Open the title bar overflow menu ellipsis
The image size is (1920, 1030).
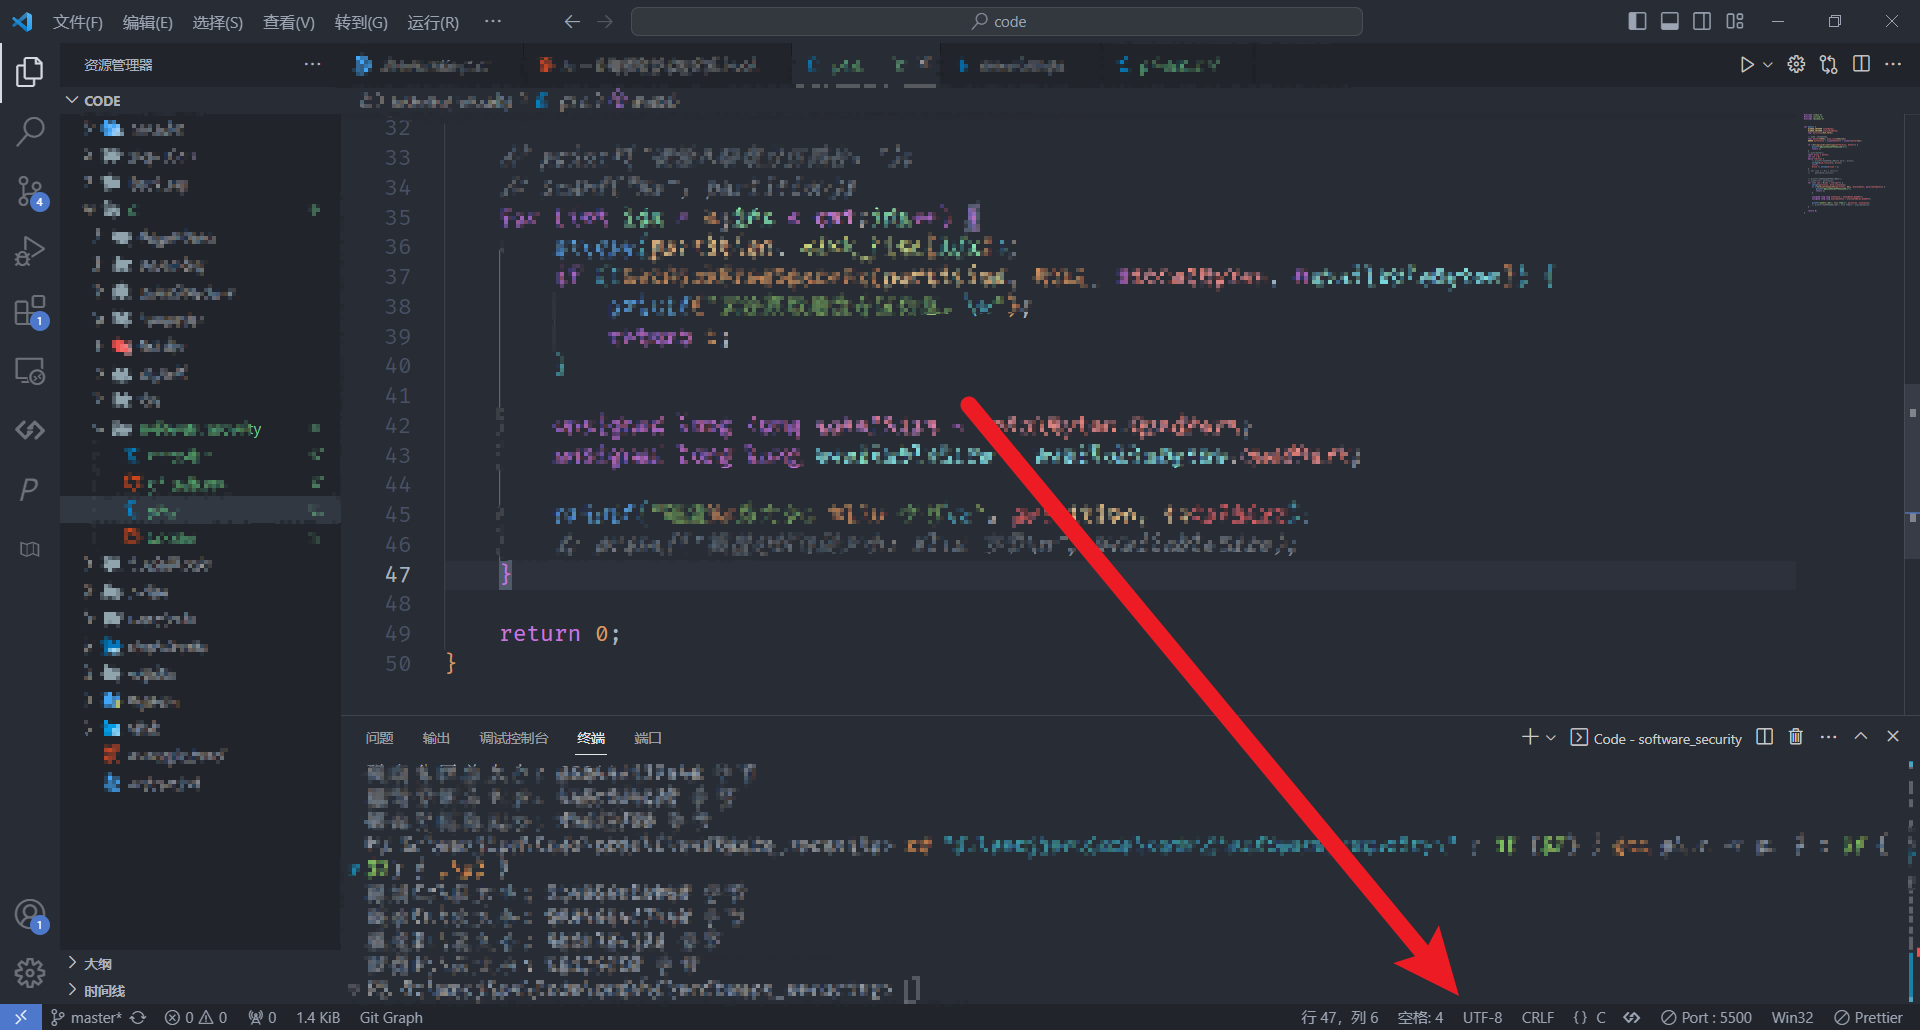493,21
